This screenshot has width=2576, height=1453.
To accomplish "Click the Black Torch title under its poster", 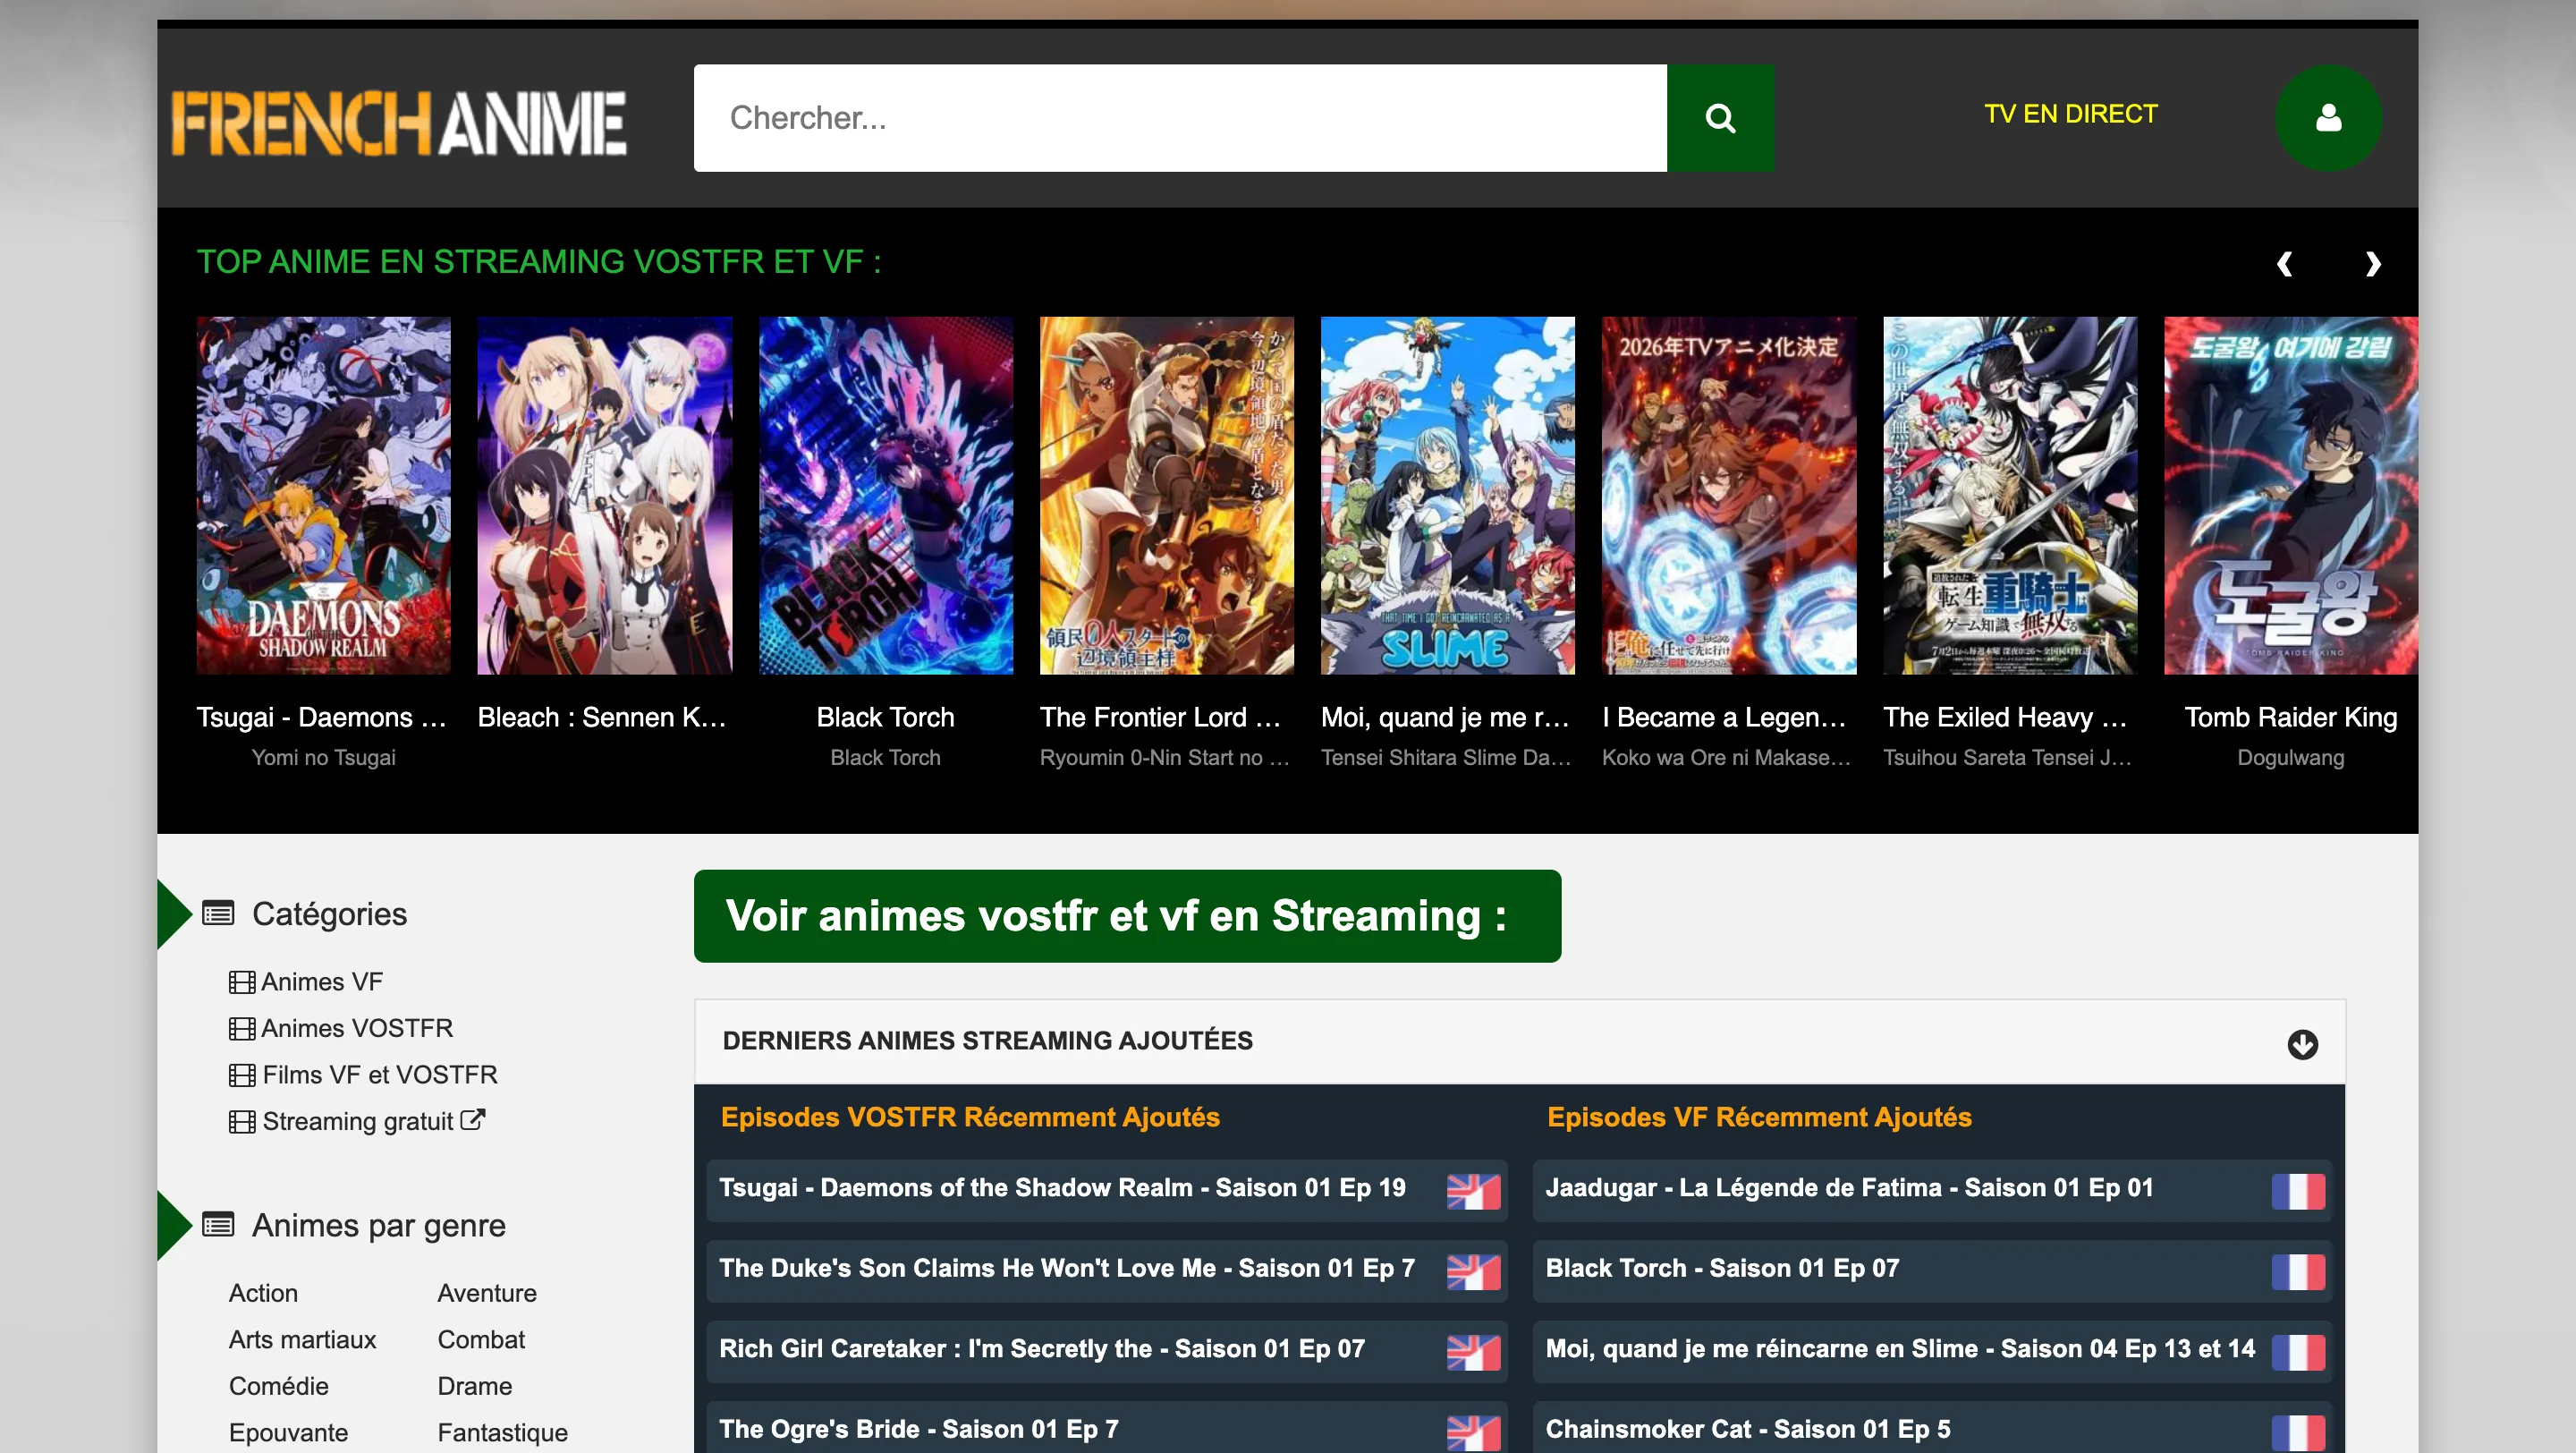I will click(885, 717).
